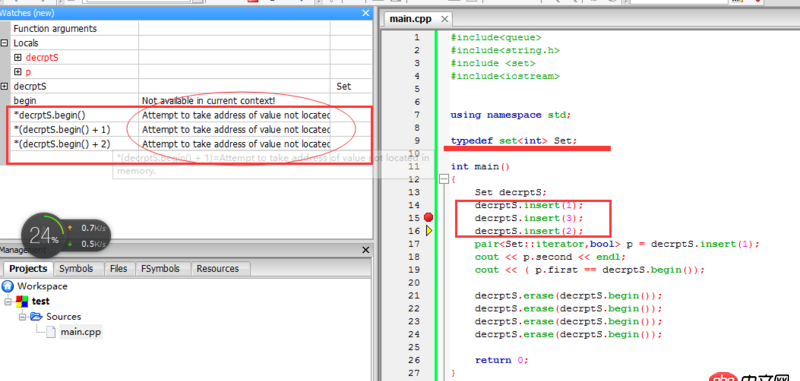The height and width of the screenshot is (381, 800).
Task: Click line number 14 in the margin
Action: click(414, 205)
